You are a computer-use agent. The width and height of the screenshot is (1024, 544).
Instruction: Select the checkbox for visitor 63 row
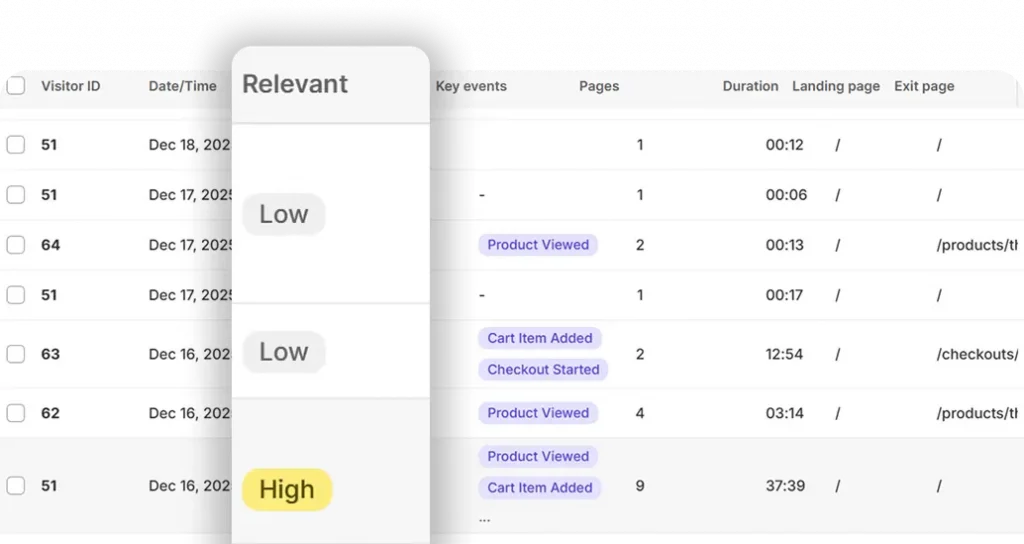[16, 354]
